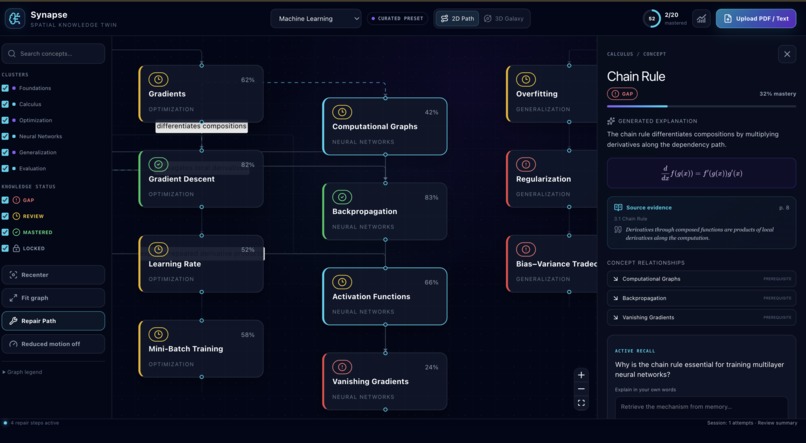Click the active recall answer text field
The image size is (806, 443).
tap(701, 407)
